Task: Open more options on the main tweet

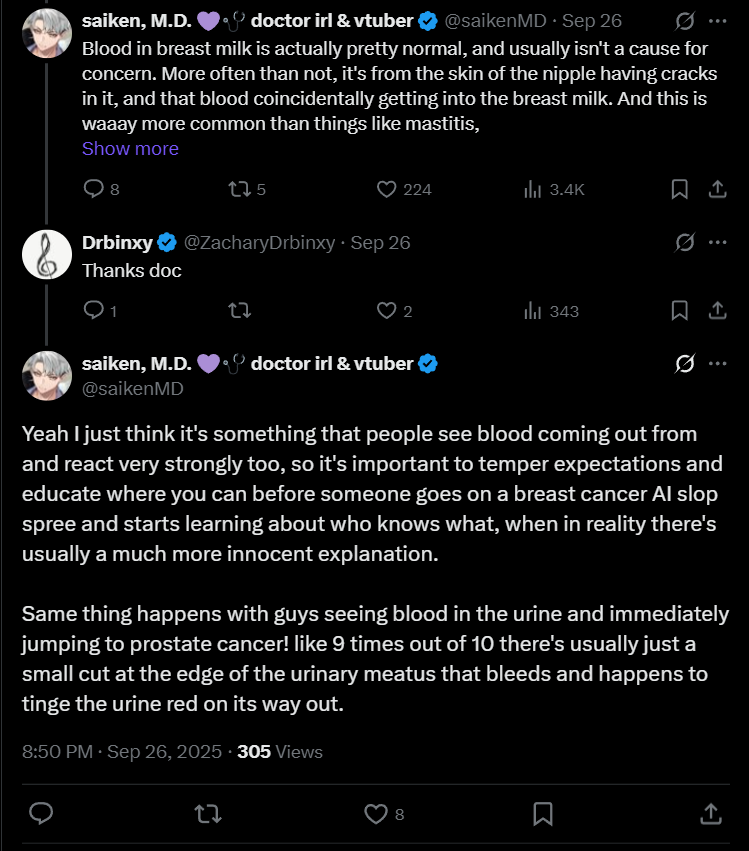Action: point(717,364)
